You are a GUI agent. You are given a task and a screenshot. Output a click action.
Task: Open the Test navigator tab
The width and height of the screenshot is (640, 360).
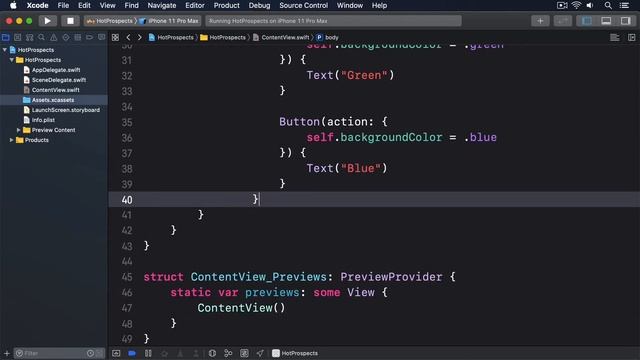tap(66, 38)
